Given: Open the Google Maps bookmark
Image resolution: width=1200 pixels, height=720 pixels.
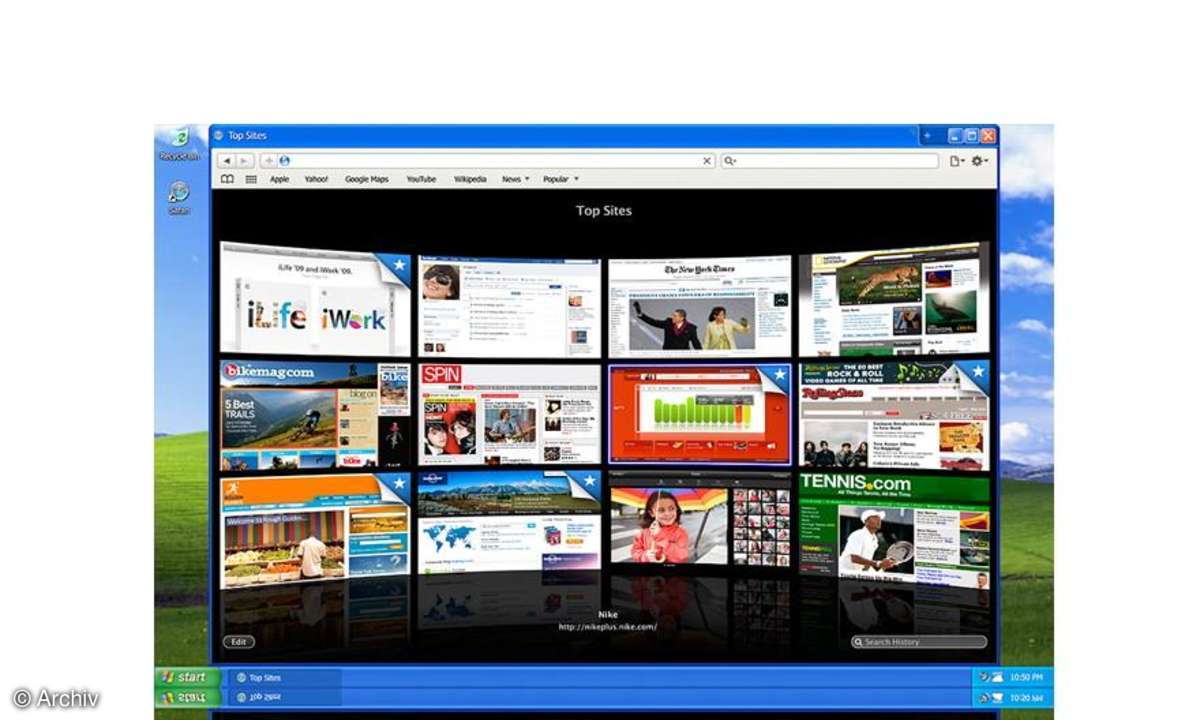Looking at the screenshot, I should coord(366,179).
